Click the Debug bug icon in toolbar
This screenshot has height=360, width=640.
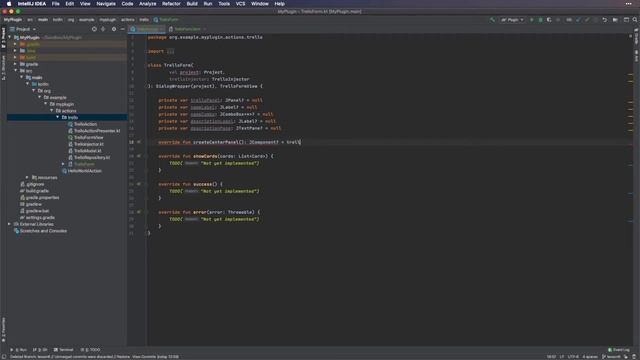540,20
